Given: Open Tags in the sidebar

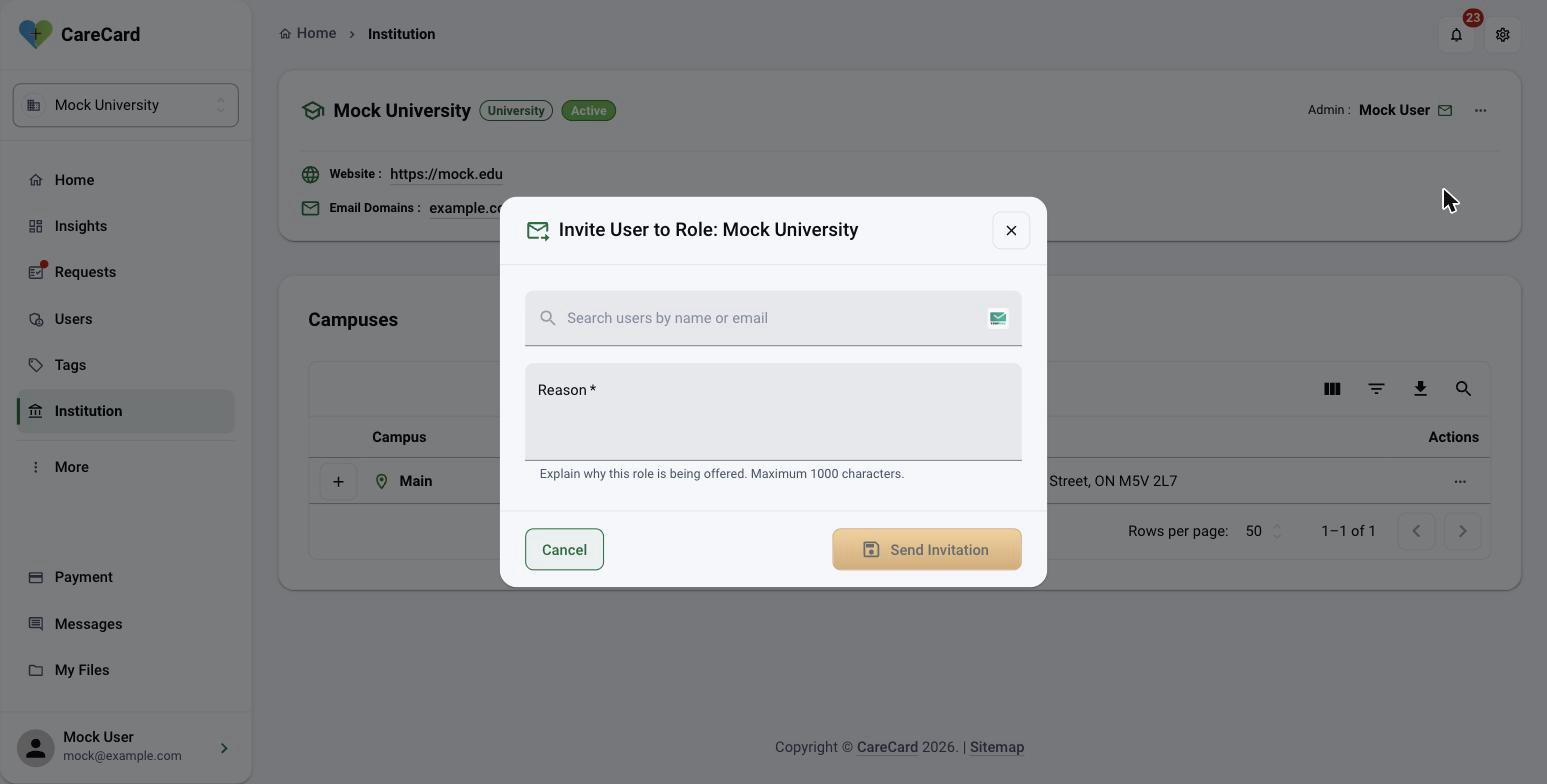Looking at the screenshot, I should click(126, 365).
